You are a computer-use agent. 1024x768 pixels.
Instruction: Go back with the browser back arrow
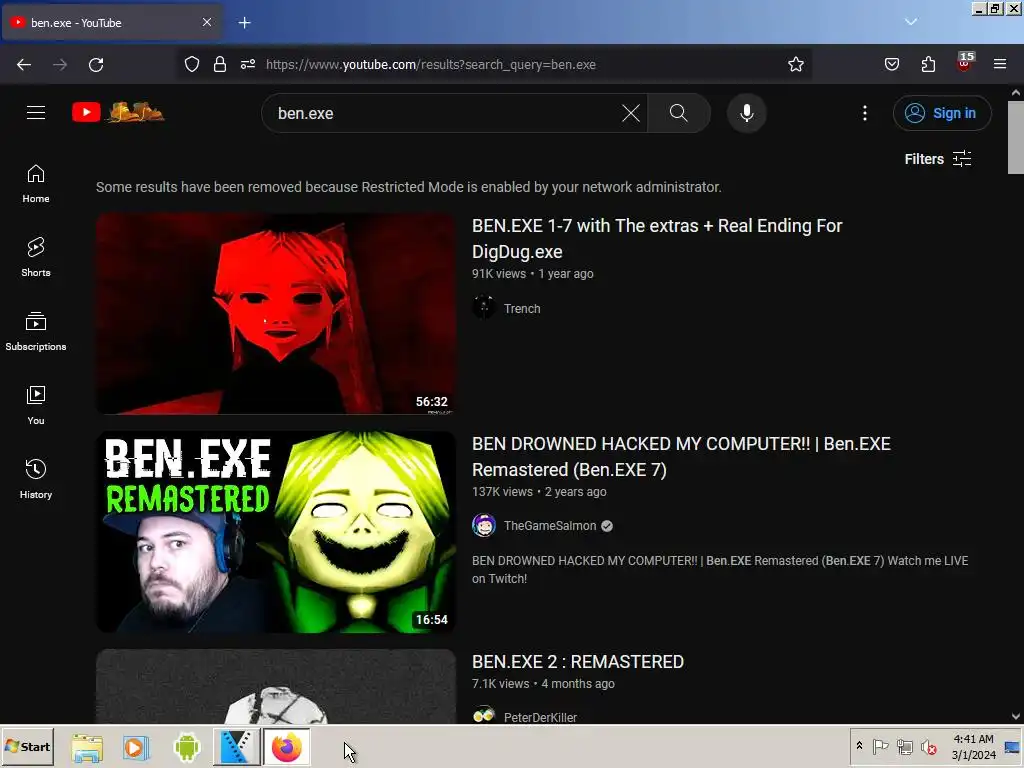[24, 65]
